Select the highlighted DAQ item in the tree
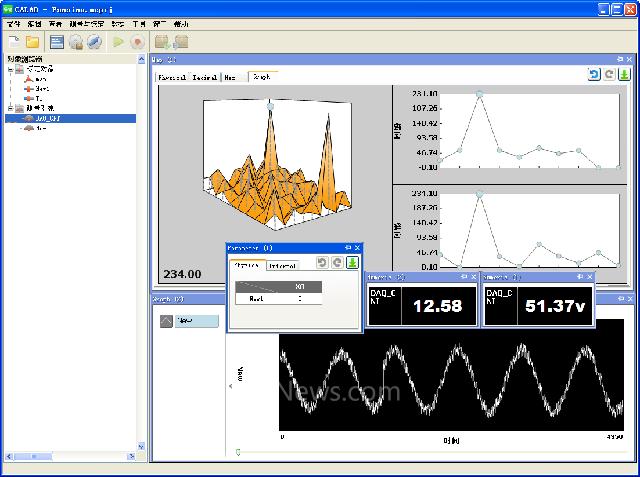Viewport: 640px width, 477px height. 48,118
